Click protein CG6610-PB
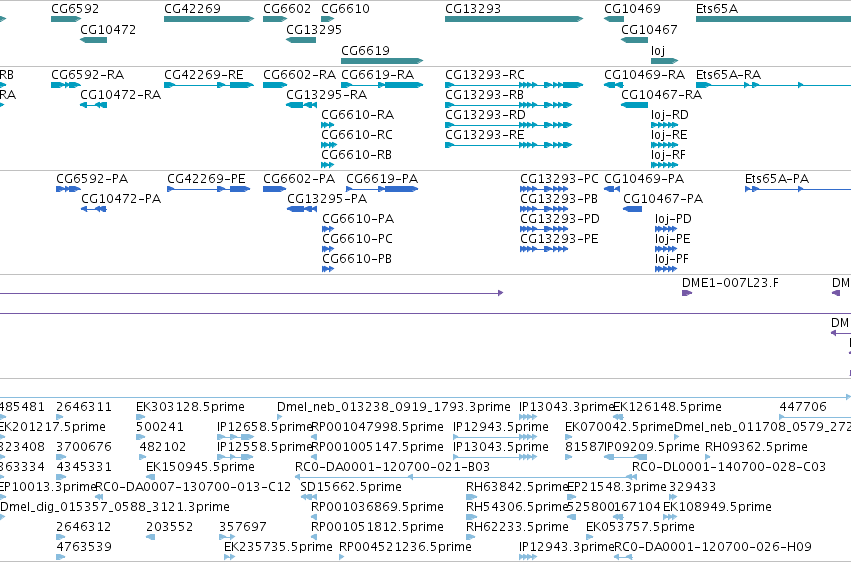 [357, 259]
